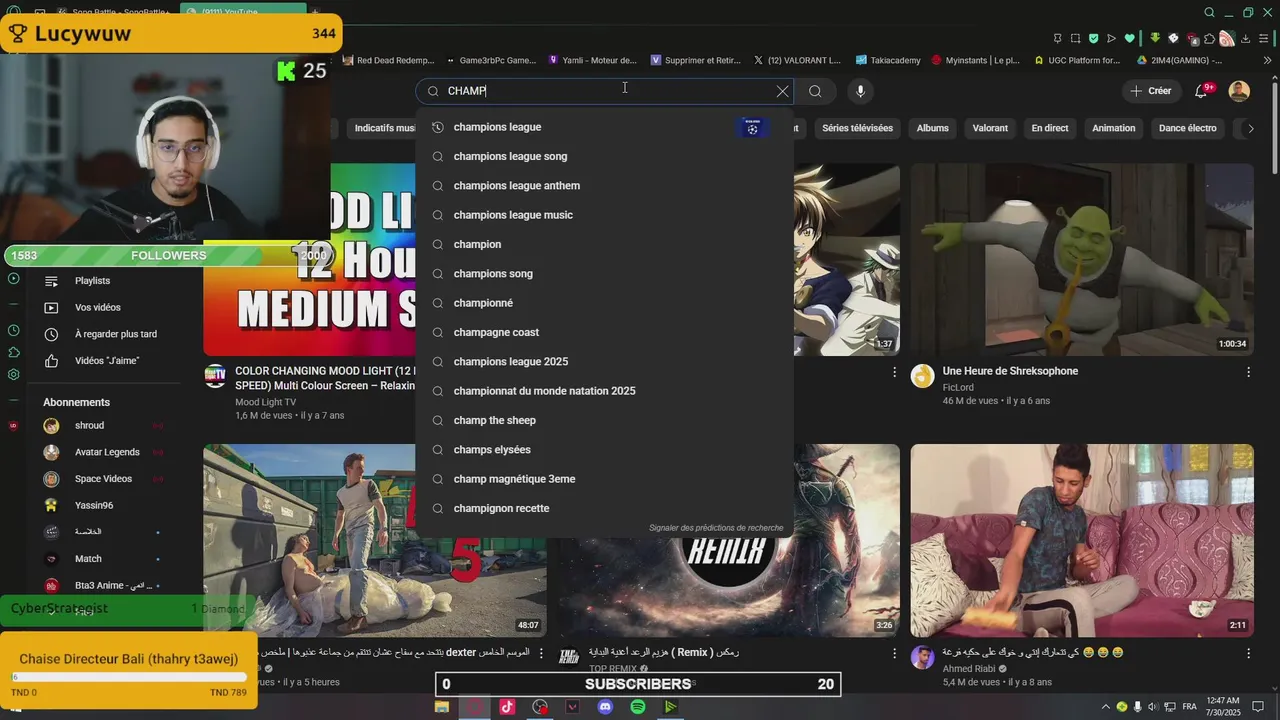Viewport: 1280px width, 720px height.
Task: Open browser downloads arrow icon
Action: (x=1246, y=38)
